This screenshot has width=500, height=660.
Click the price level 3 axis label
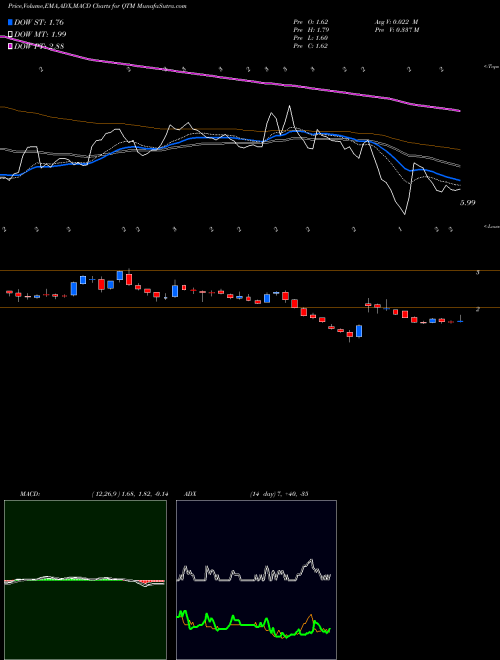click(x=478, y=273)
